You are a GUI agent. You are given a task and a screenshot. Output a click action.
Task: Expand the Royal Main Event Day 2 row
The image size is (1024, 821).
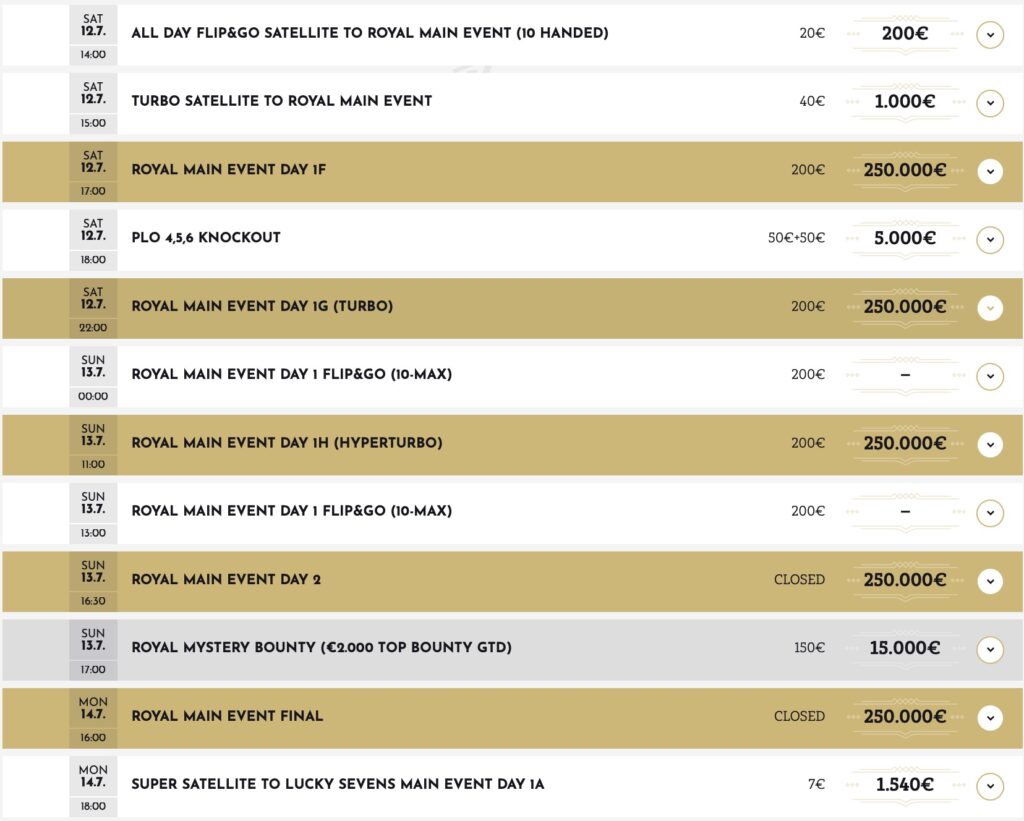(x=990, y=581)
